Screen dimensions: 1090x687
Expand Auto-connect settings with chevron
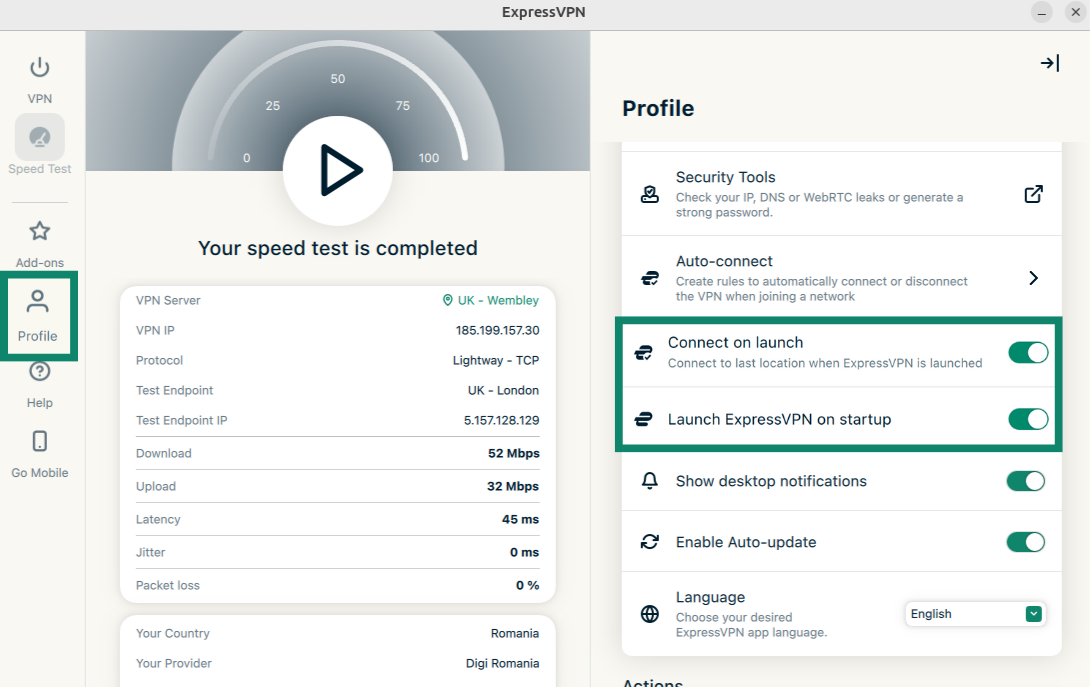(1034, 278)
